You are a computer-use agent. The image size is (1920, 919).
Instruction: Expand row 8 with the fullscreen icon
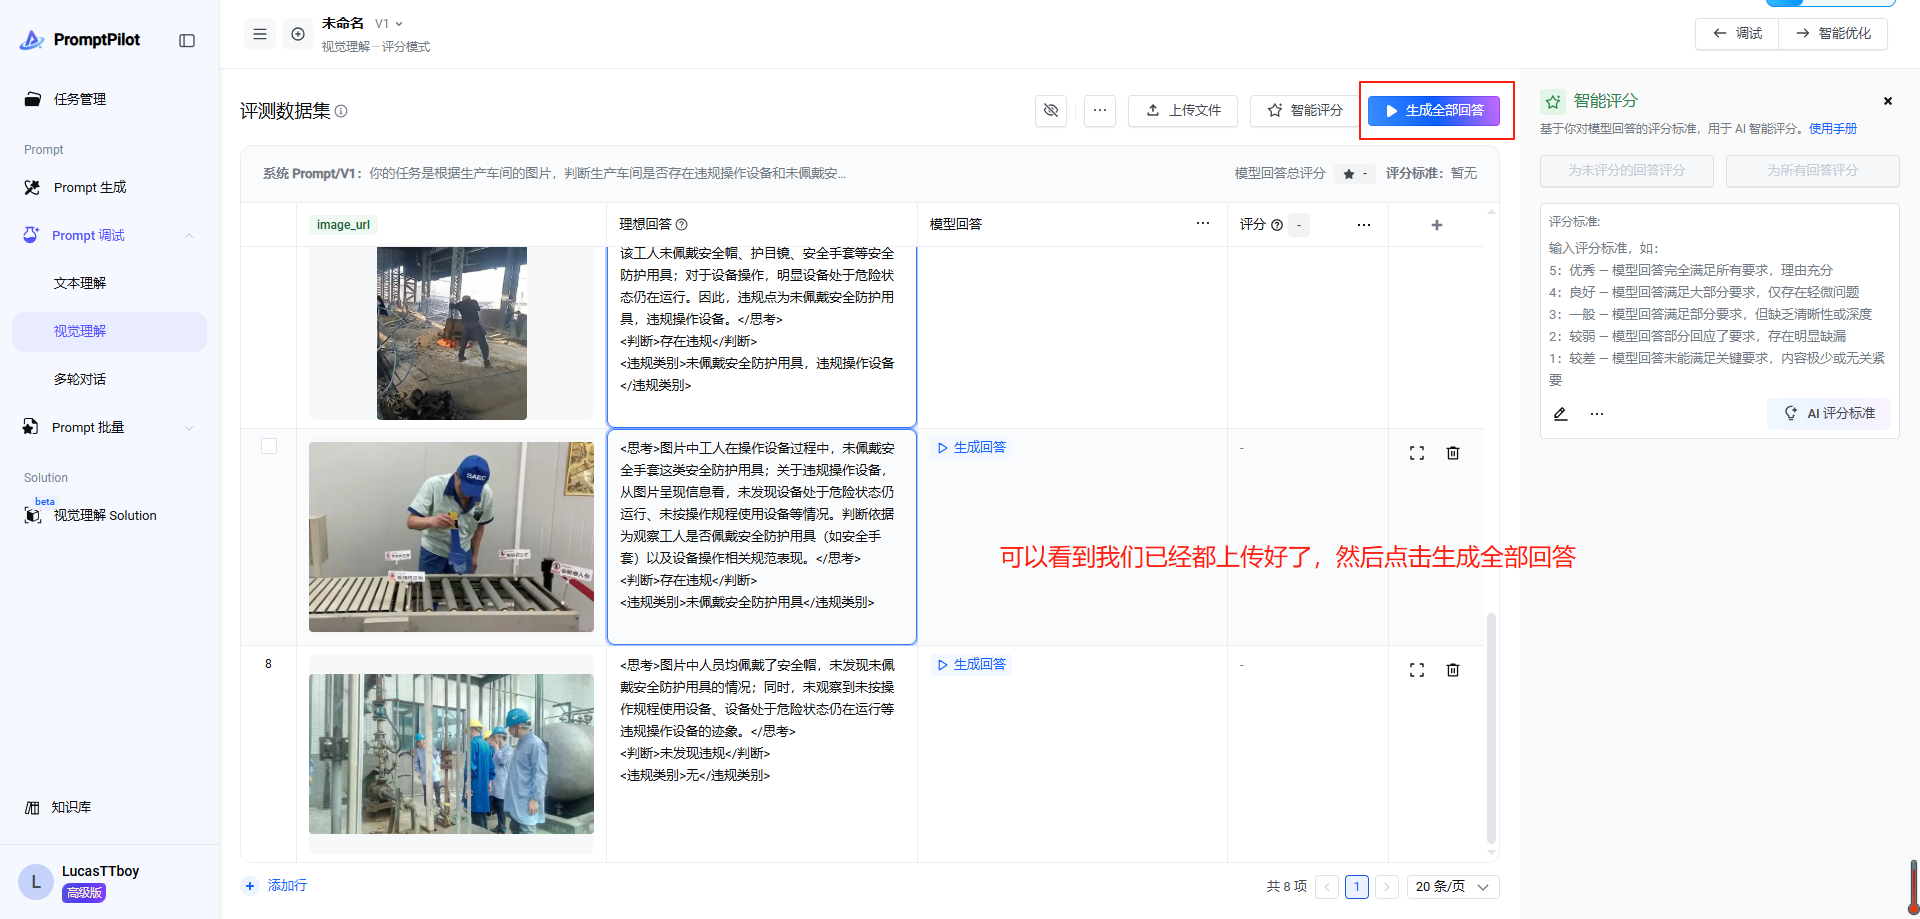1417,670
